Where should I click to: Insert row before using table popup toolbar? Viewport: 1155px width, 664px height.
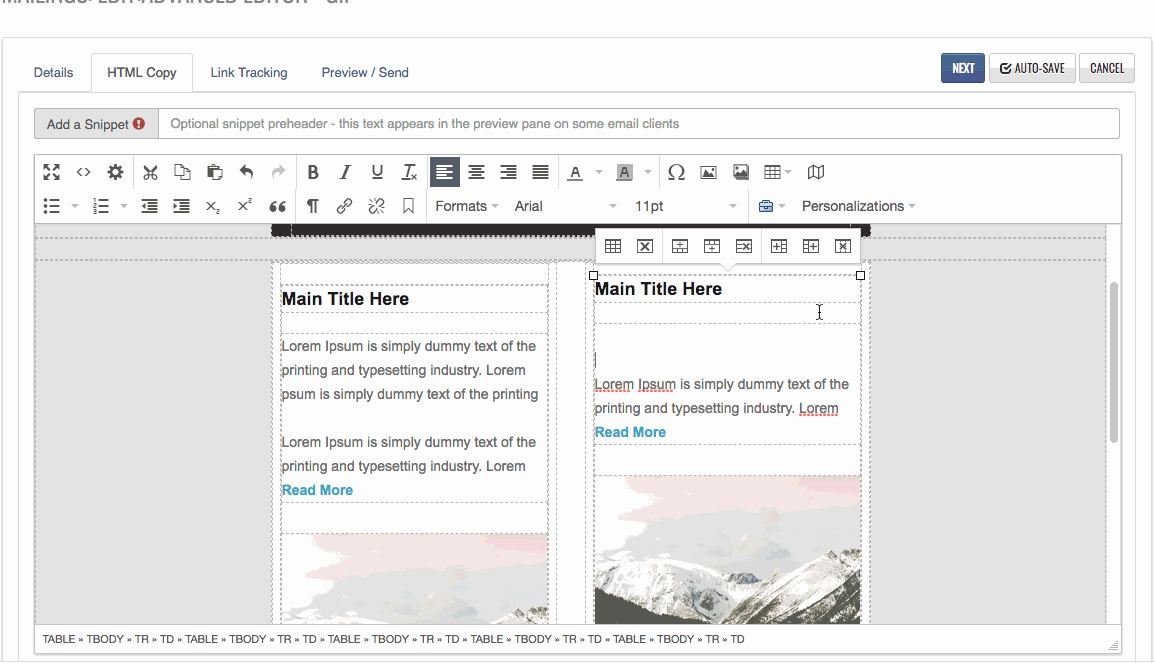pyautogui.click(x=679, y=246)
